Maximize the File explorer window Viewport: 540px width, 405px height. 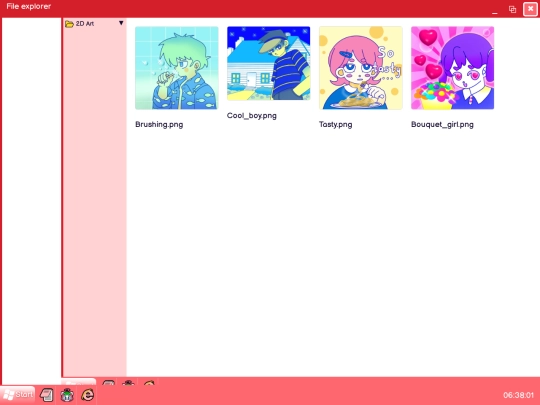tap(512, 9)
